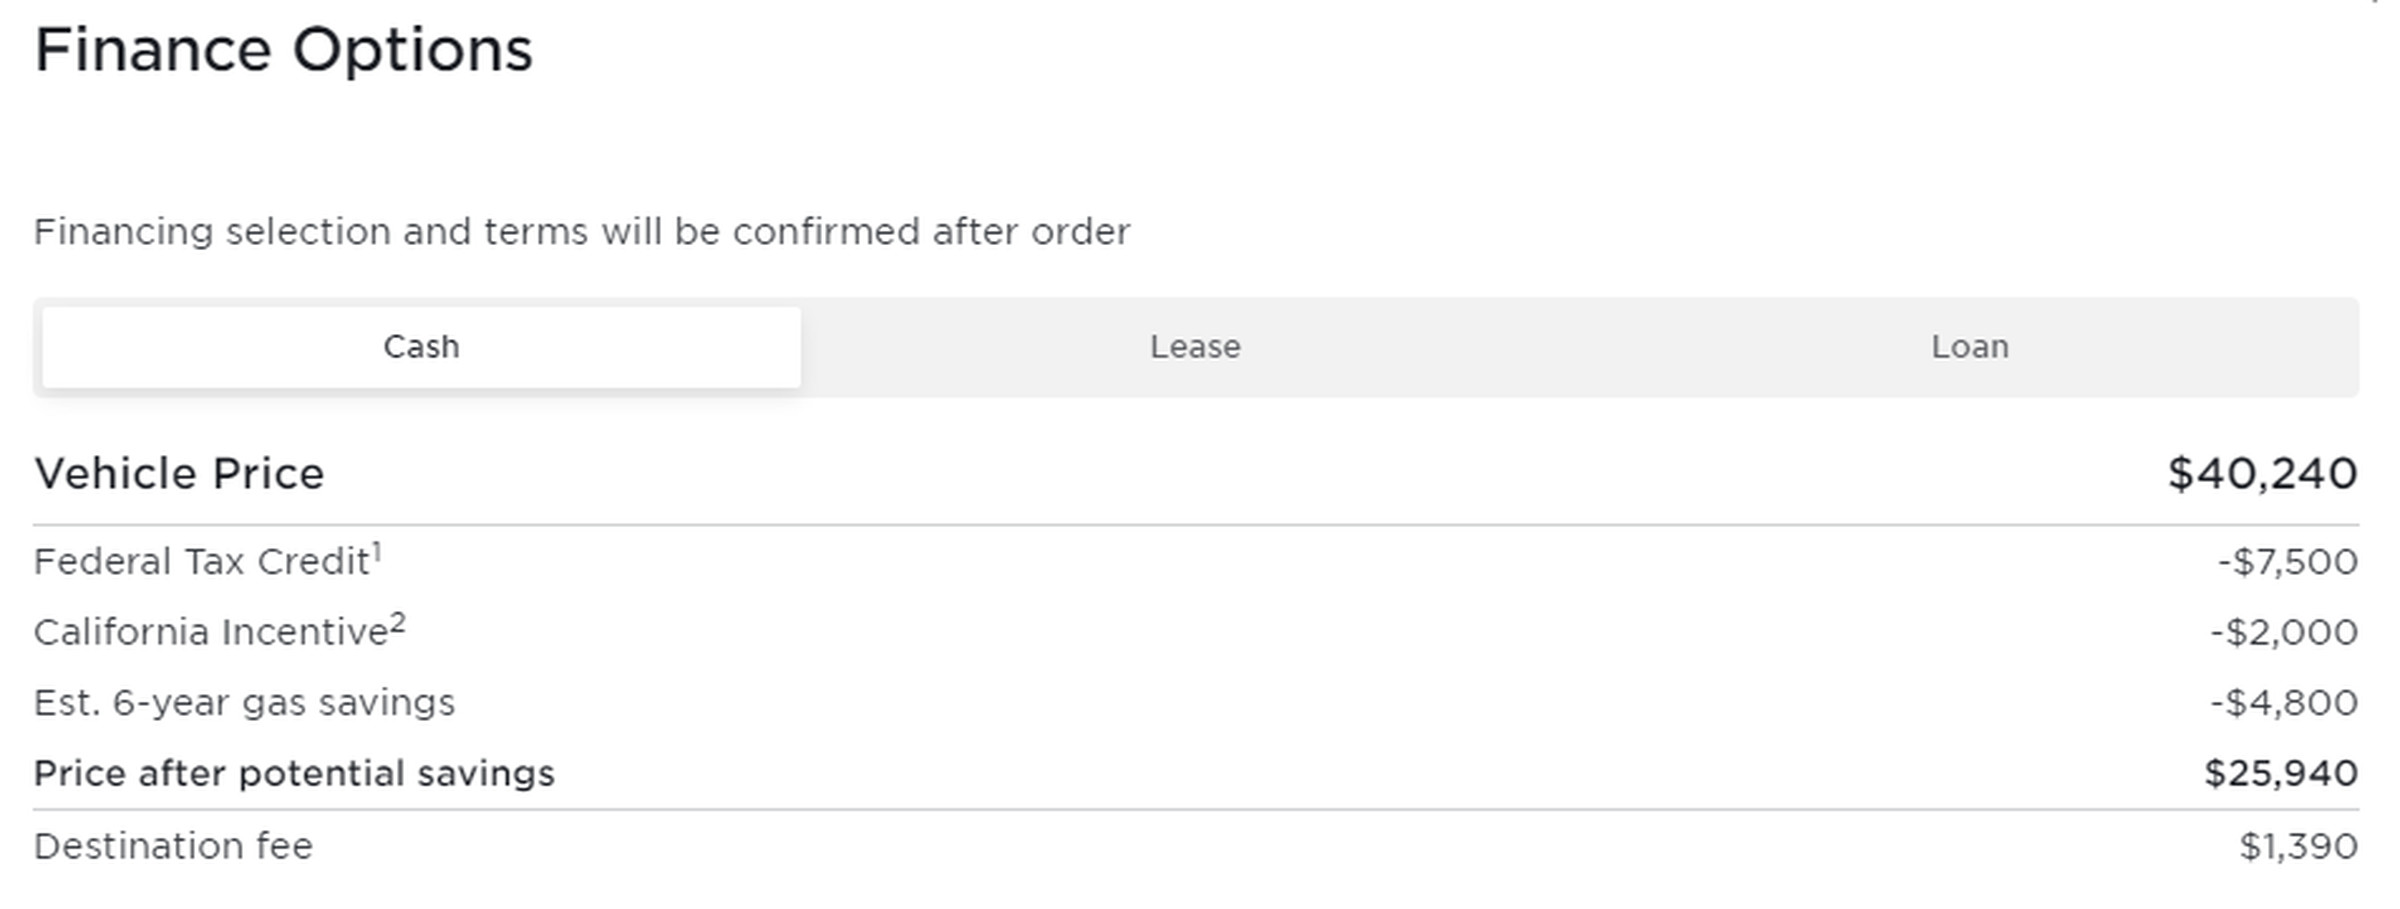2400x909 pixels.
Task: Select the Est. 6-year gas savings row
Action: click(x=244, y=701)
